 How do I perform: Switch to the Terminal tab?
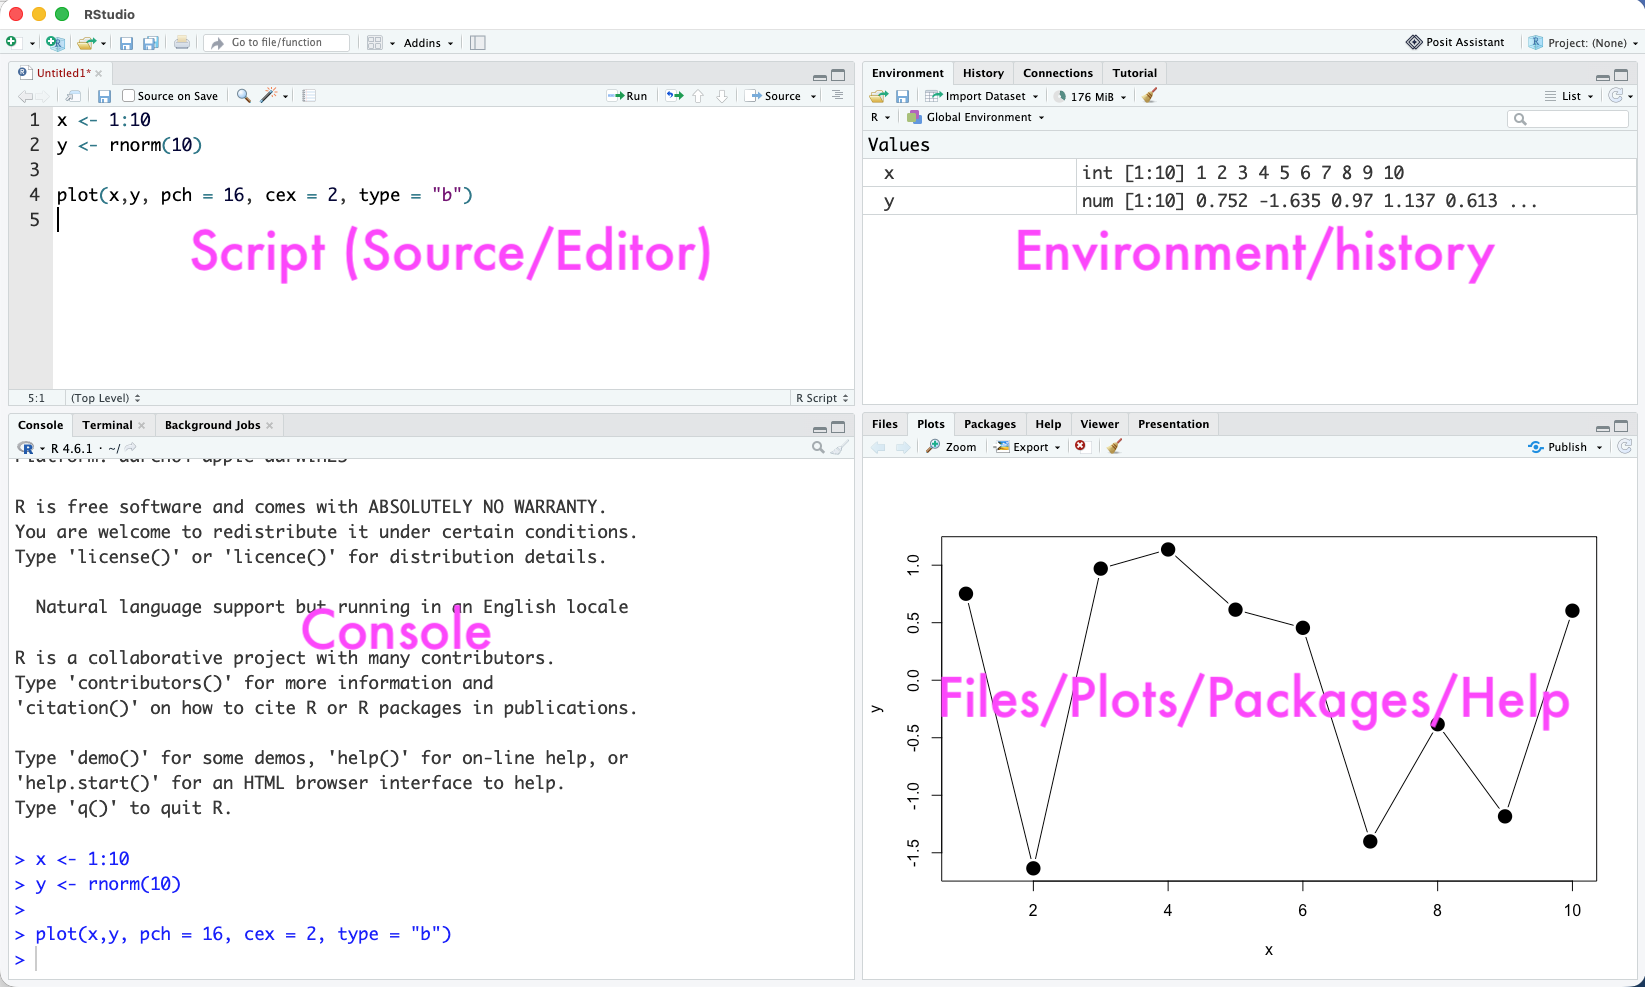coord(107,425)
